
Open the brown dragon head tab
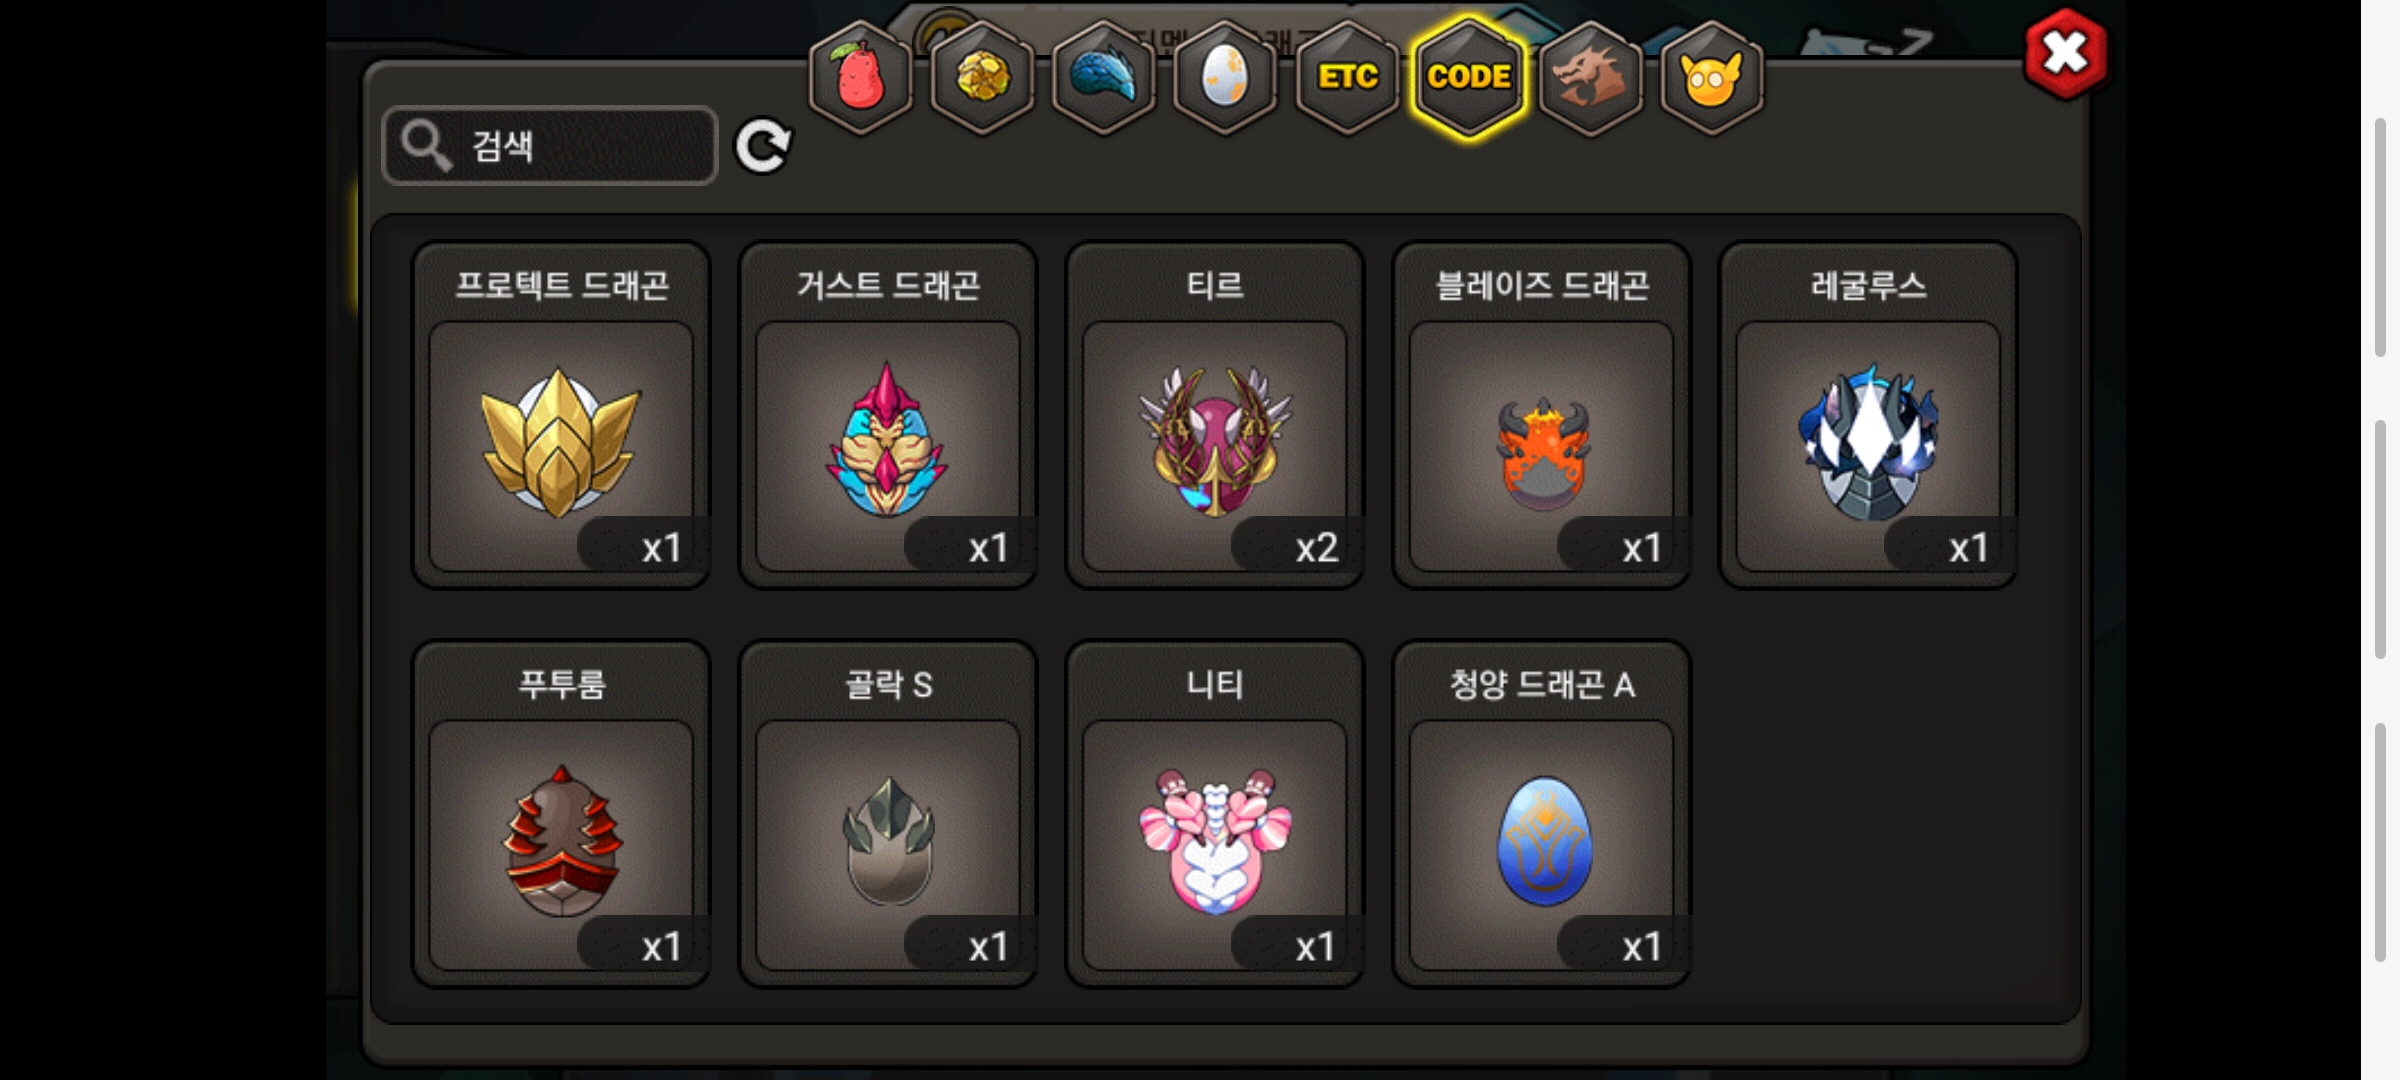point(1590,77)
